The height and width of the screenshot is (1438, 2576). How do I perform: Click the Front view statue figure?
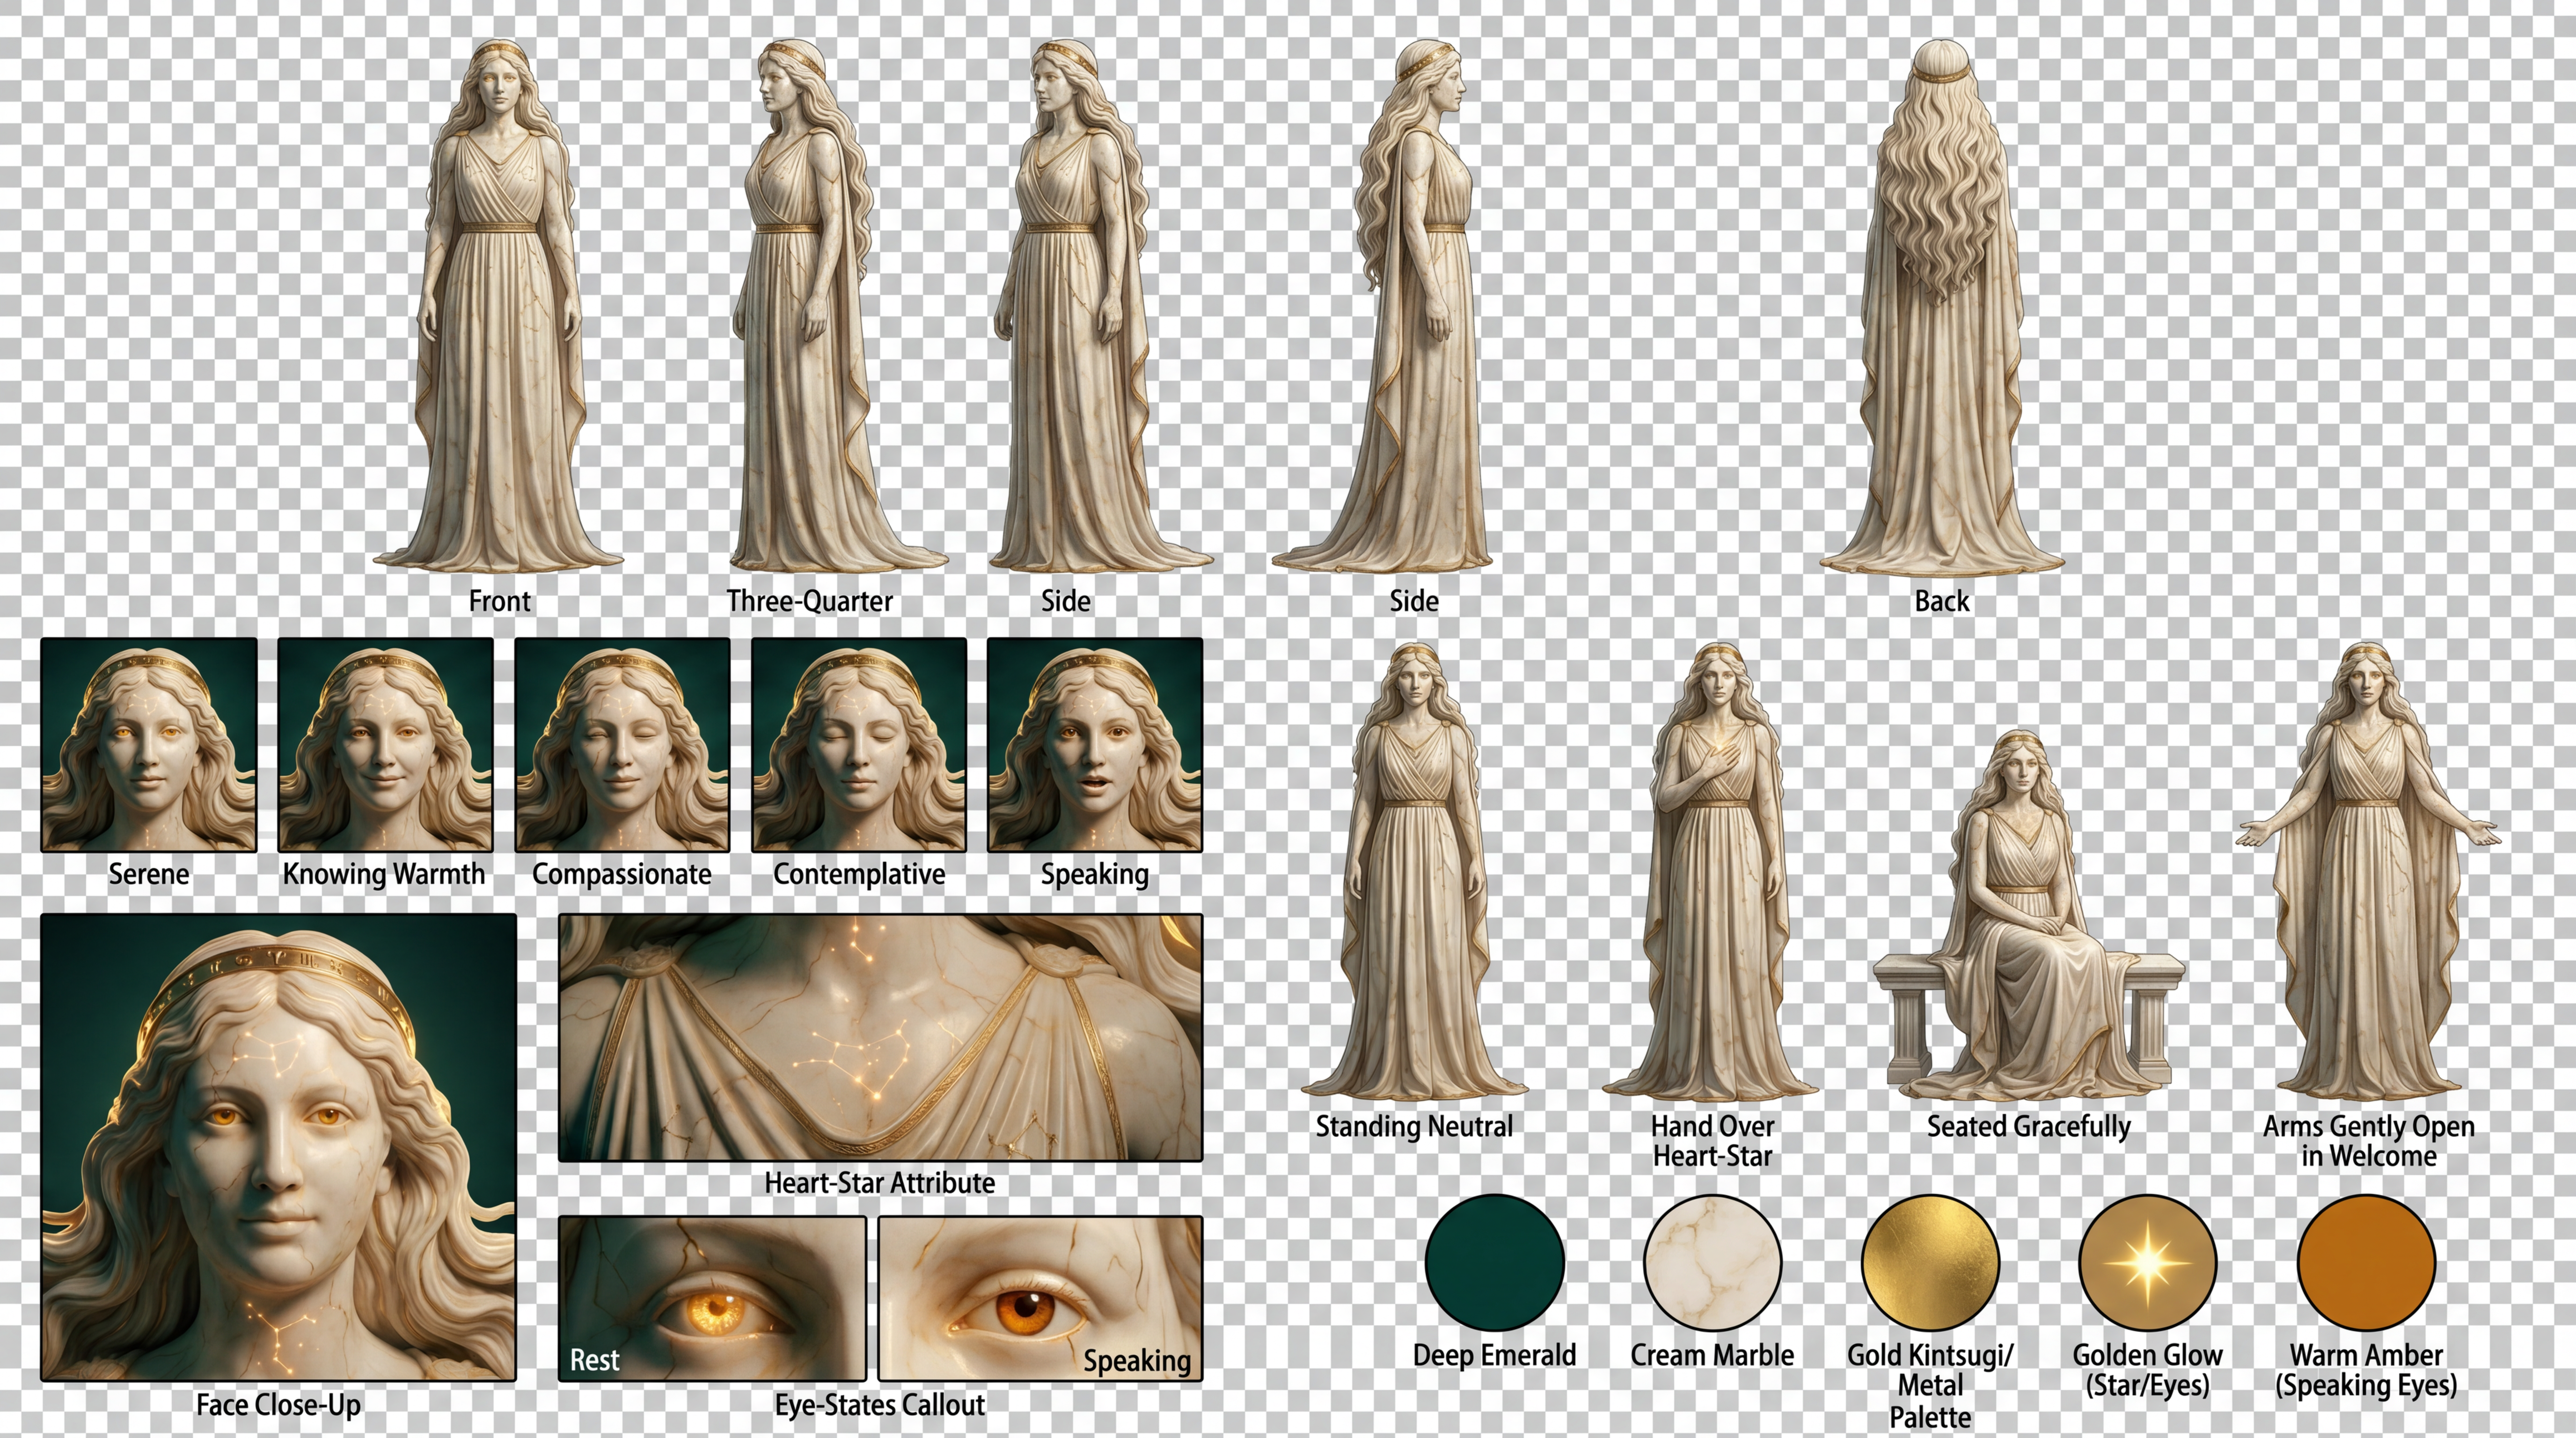coord(498,307)
